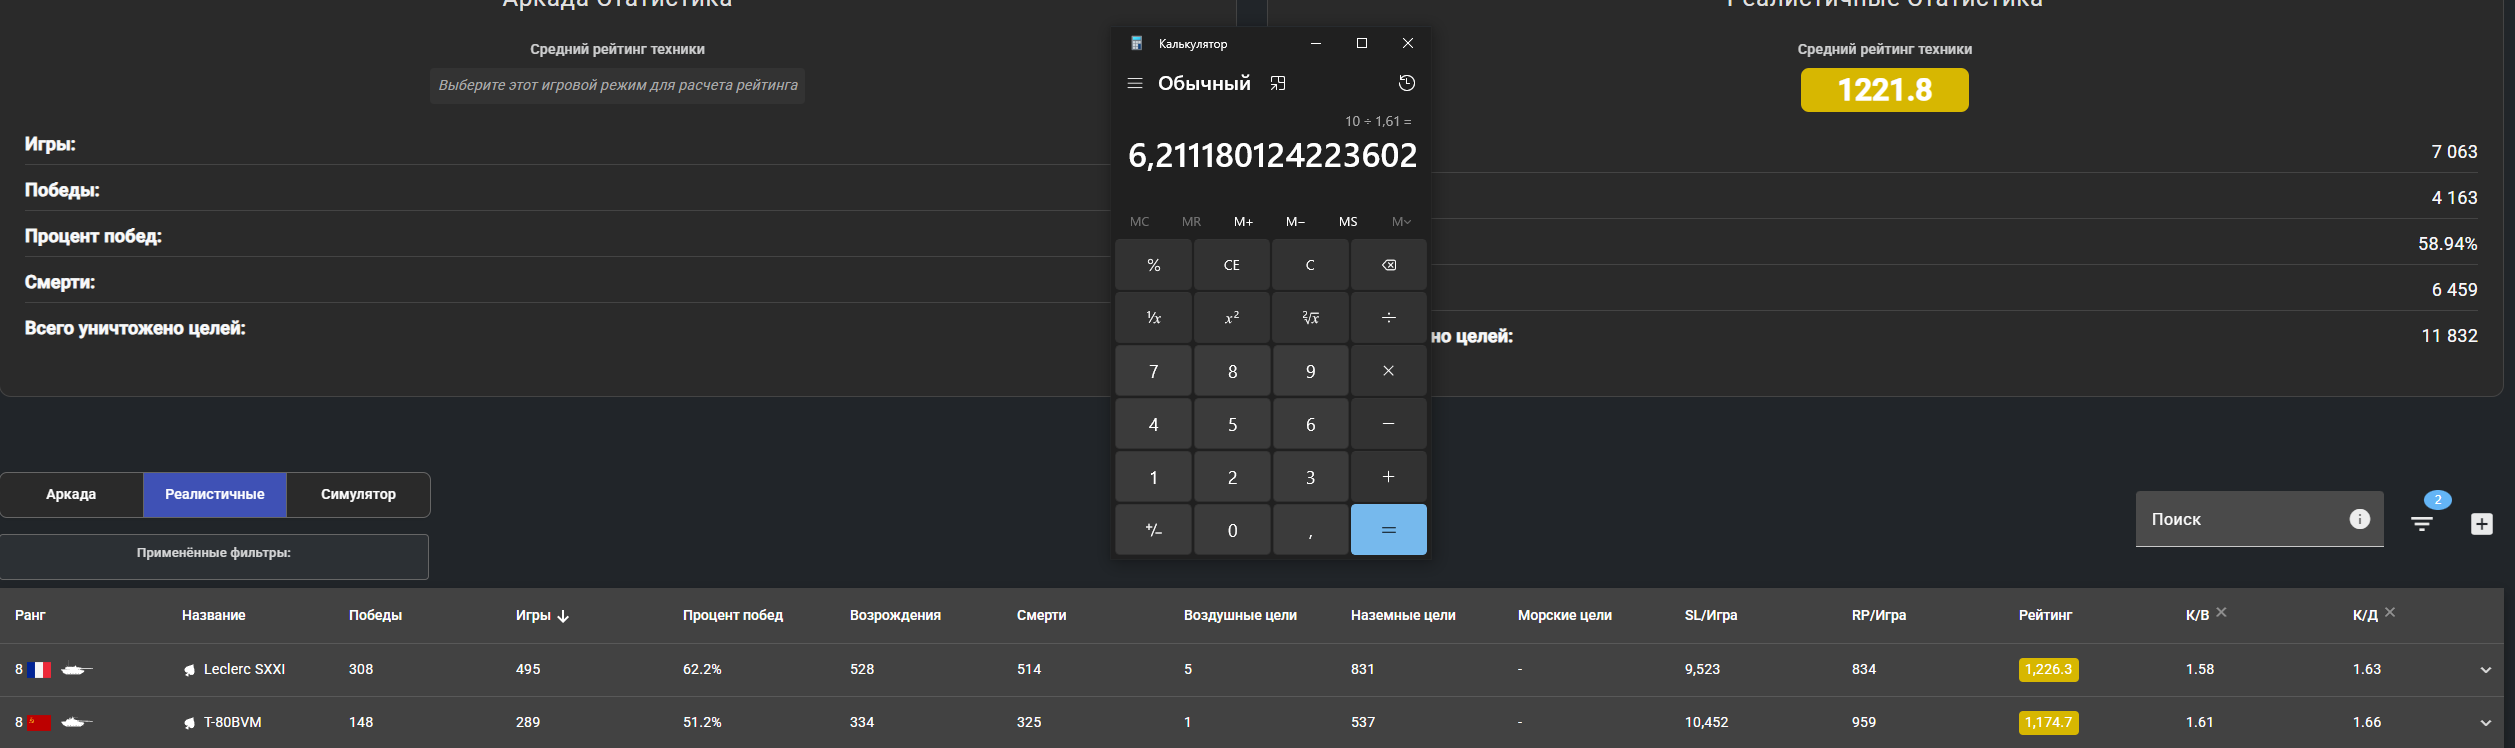The height and width of the screenshot is (748, 2515).
Task: Expand the T-80BVM row details
Action: (x=2485, y=723)
